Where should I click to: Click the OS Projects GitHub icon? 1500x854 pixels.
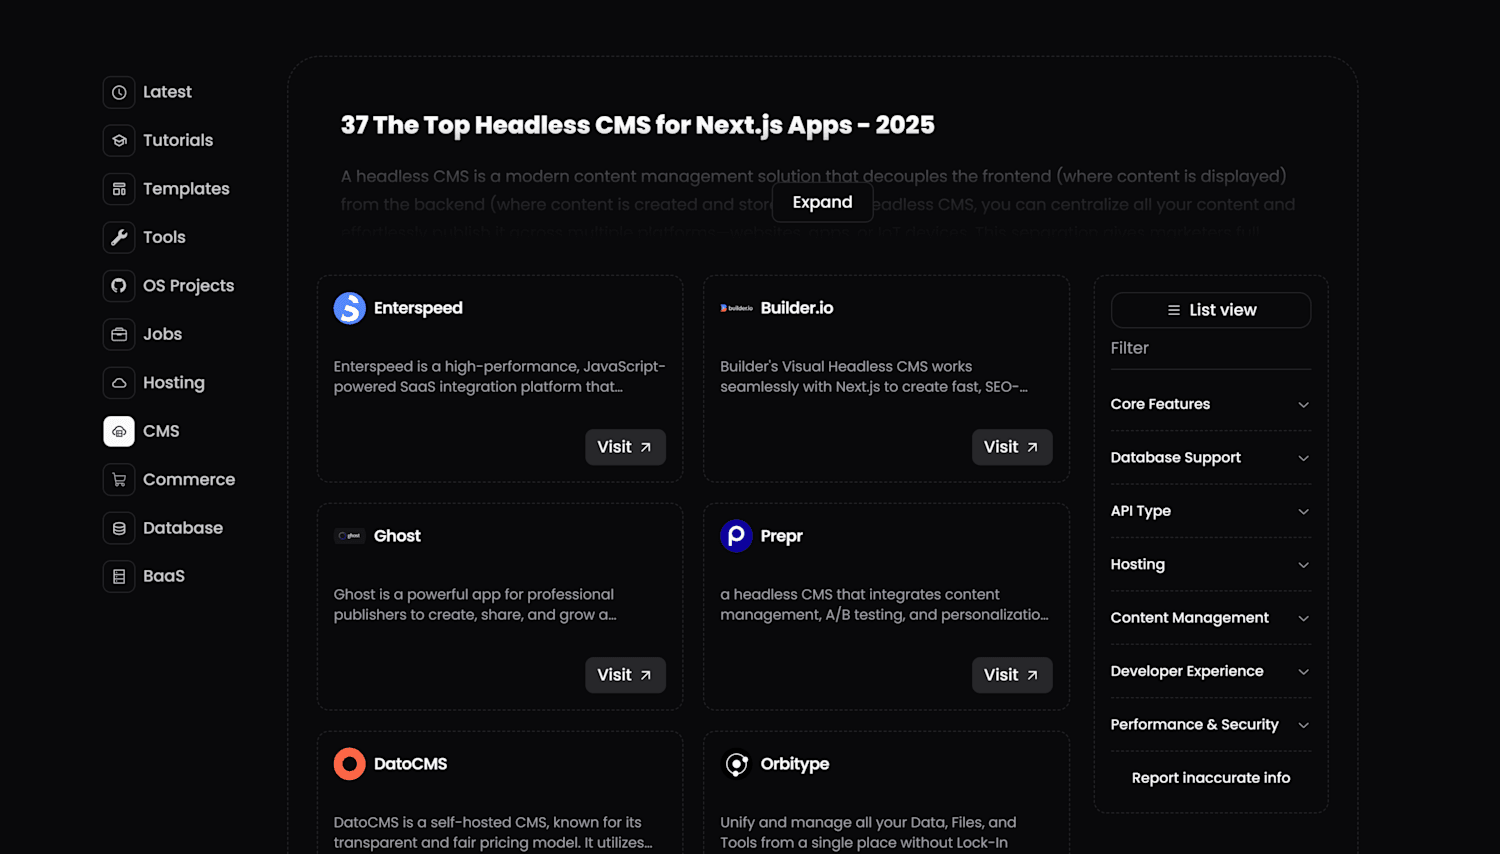click(x=119, y=286)
